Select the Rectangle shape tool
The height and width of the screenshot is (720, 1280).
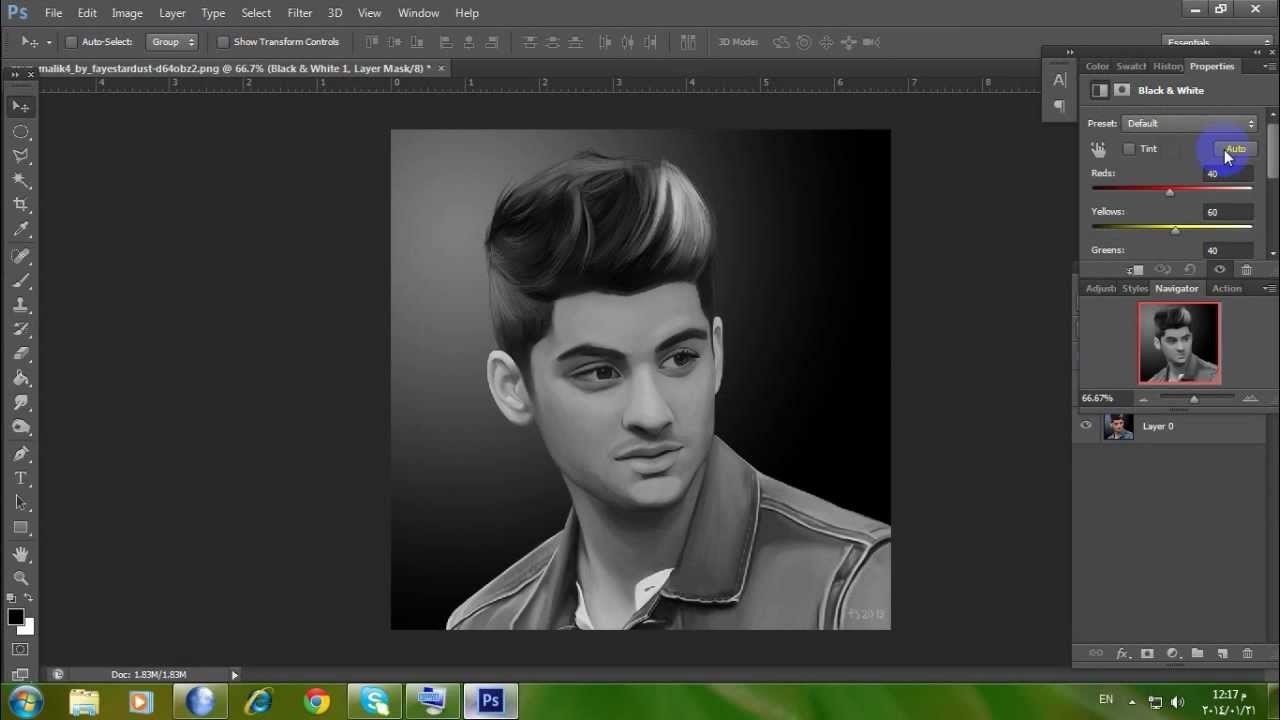tap(21, 527)
